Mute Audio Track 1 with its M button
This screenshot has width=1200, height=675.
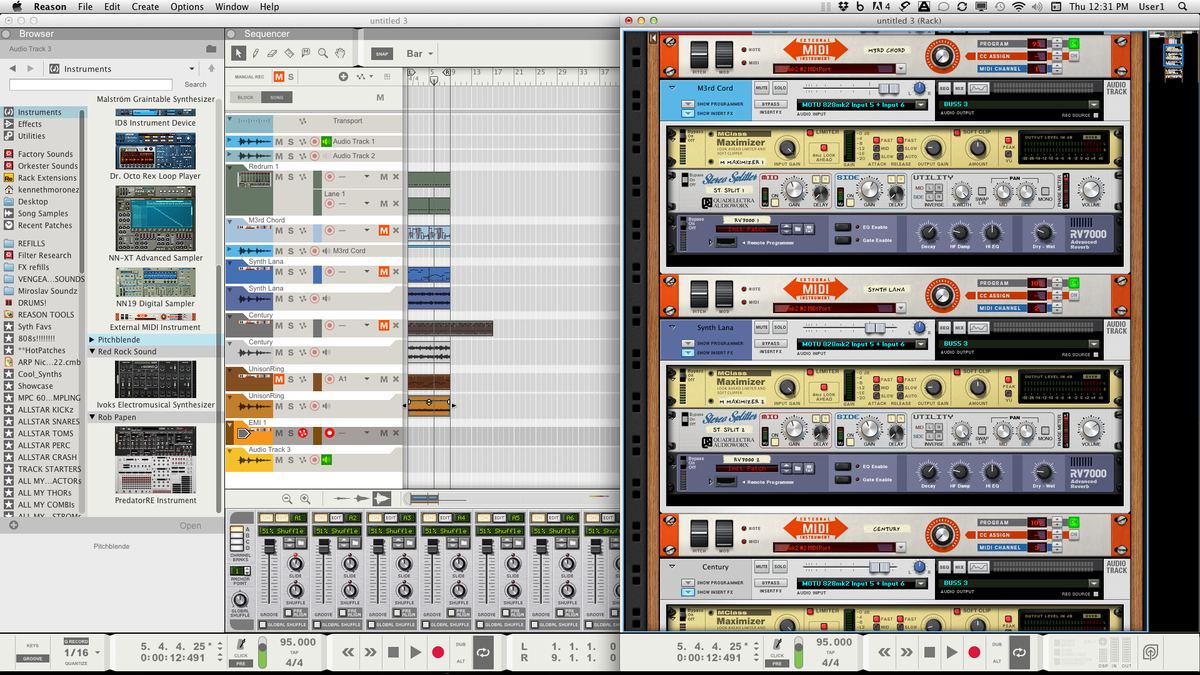[279, 142]
